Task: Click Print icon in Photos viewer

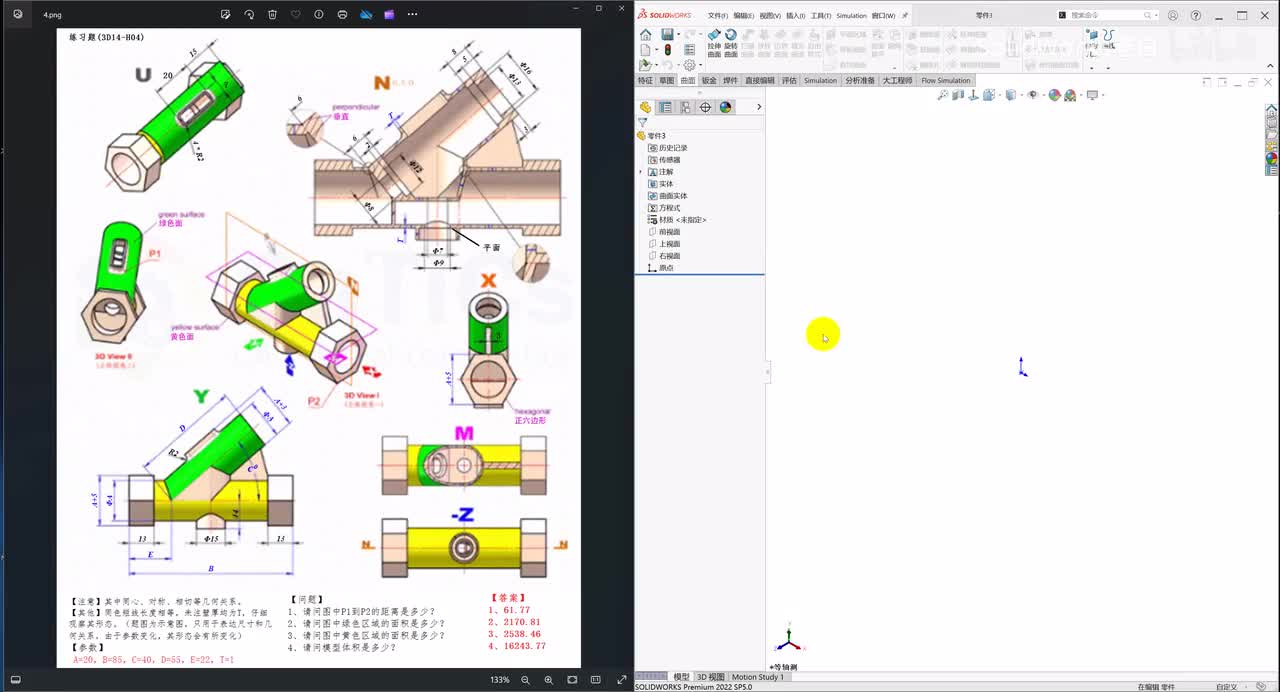Action: point(342,14)
